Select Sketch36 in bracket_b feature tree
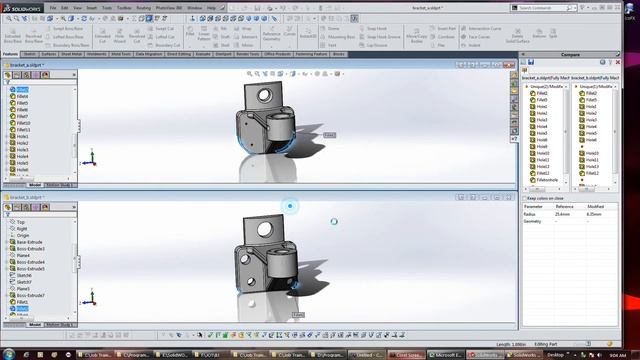 click(21, 276)
